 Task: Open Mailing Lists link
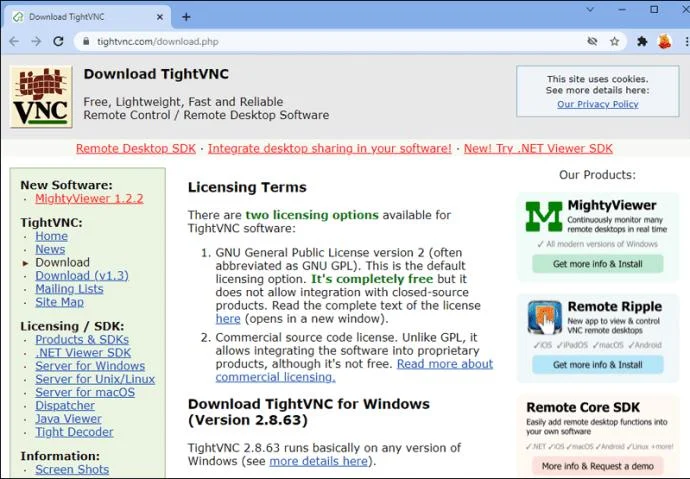point(69,289)
